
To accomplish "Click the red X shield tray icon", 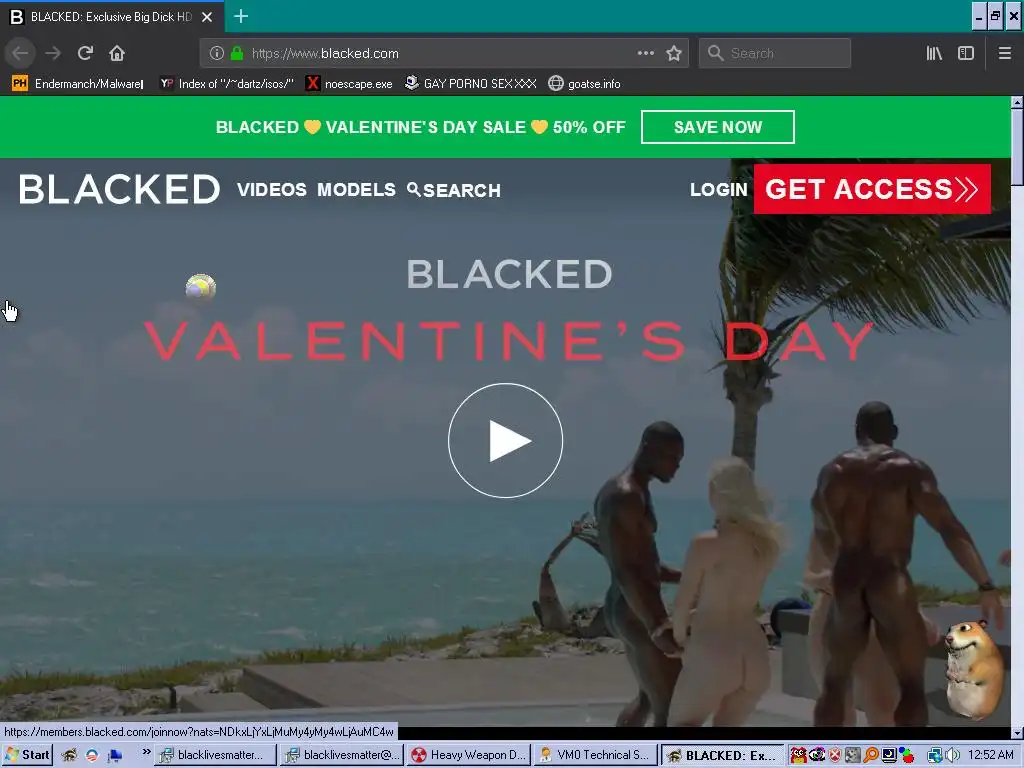I will coord(835,756).
